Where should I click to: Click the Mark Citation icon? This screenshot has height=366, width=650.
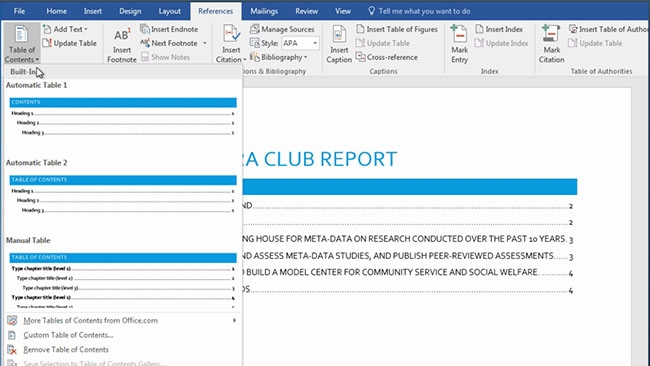[x=551, y=33]
